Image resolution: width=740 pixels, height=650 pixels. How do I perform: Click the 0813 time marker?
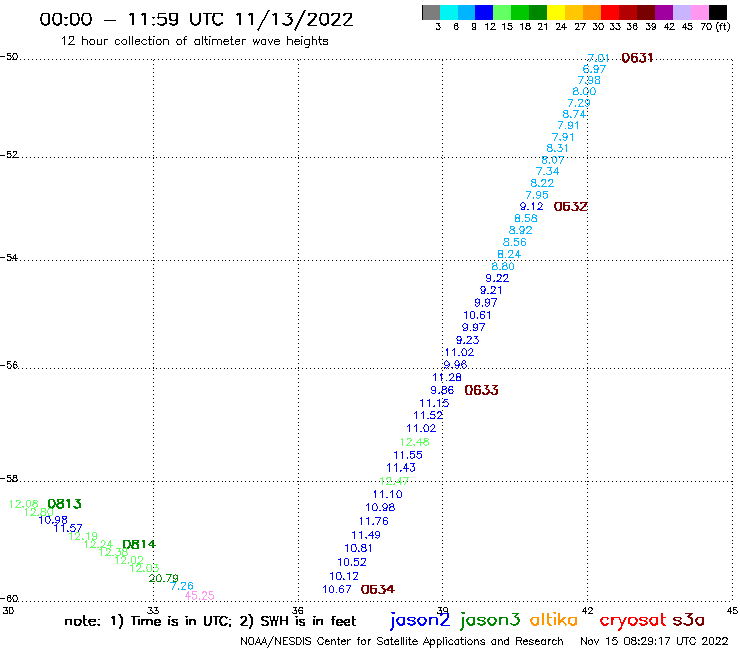[65, 504]
